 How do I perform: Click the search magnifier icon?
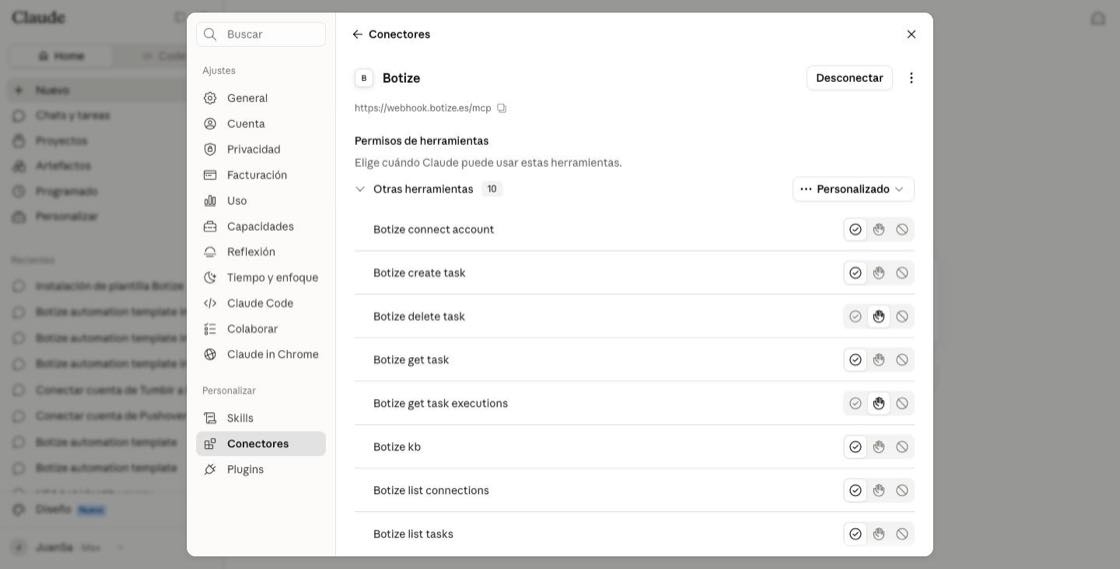point(210,34)
